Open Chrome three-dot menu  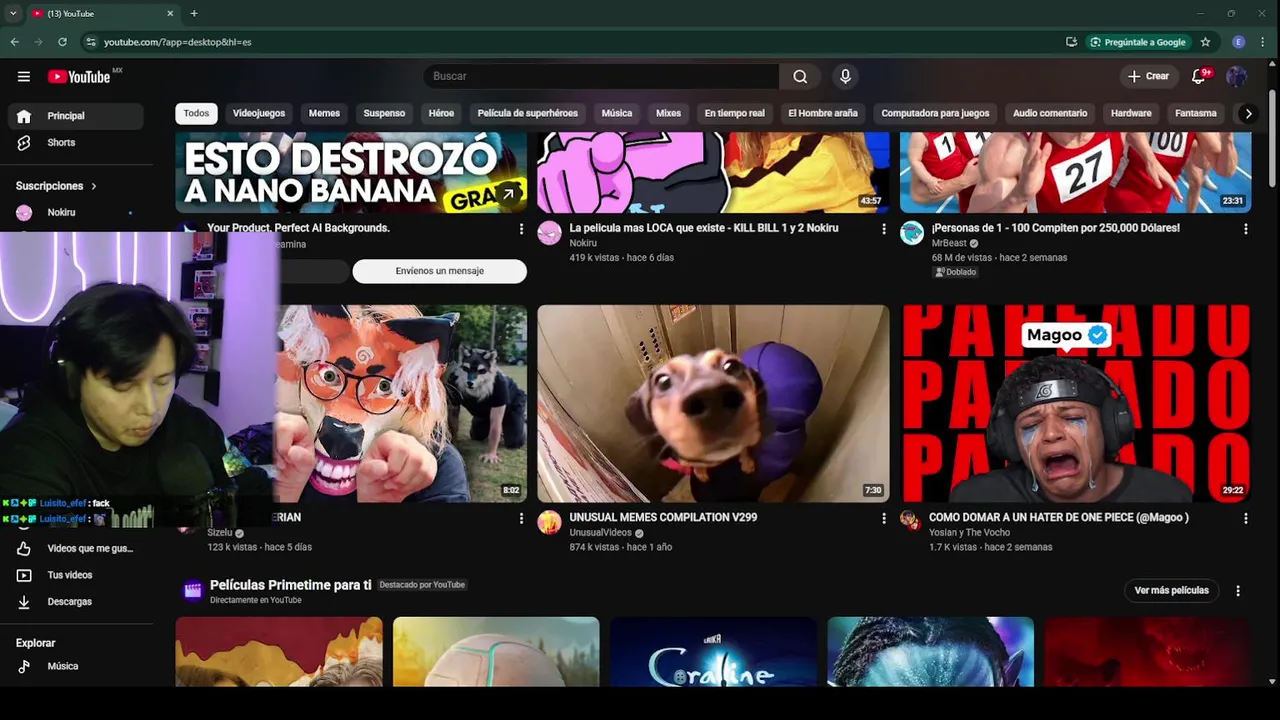(x=1264, y=42)
